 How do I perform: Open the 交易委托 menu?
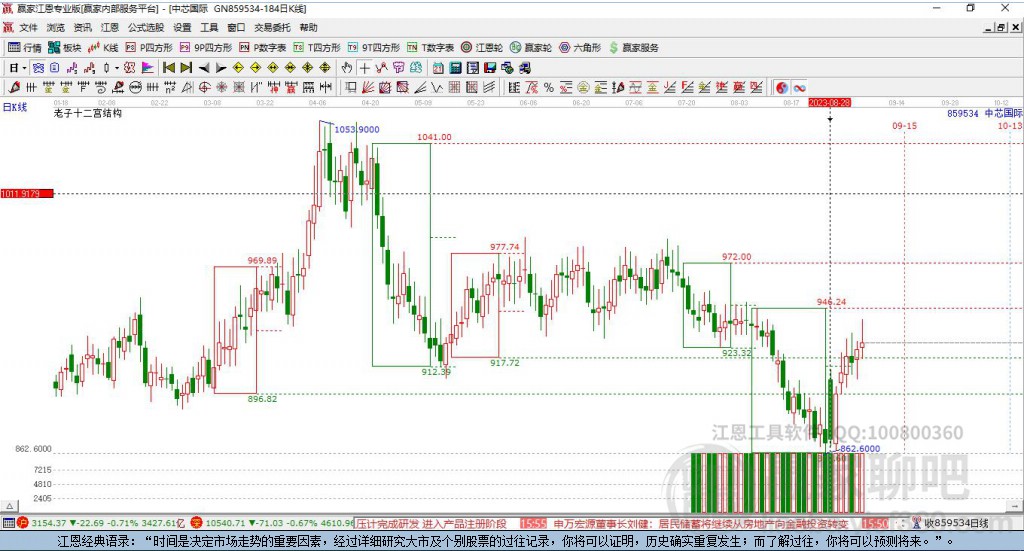coord(272,27)
